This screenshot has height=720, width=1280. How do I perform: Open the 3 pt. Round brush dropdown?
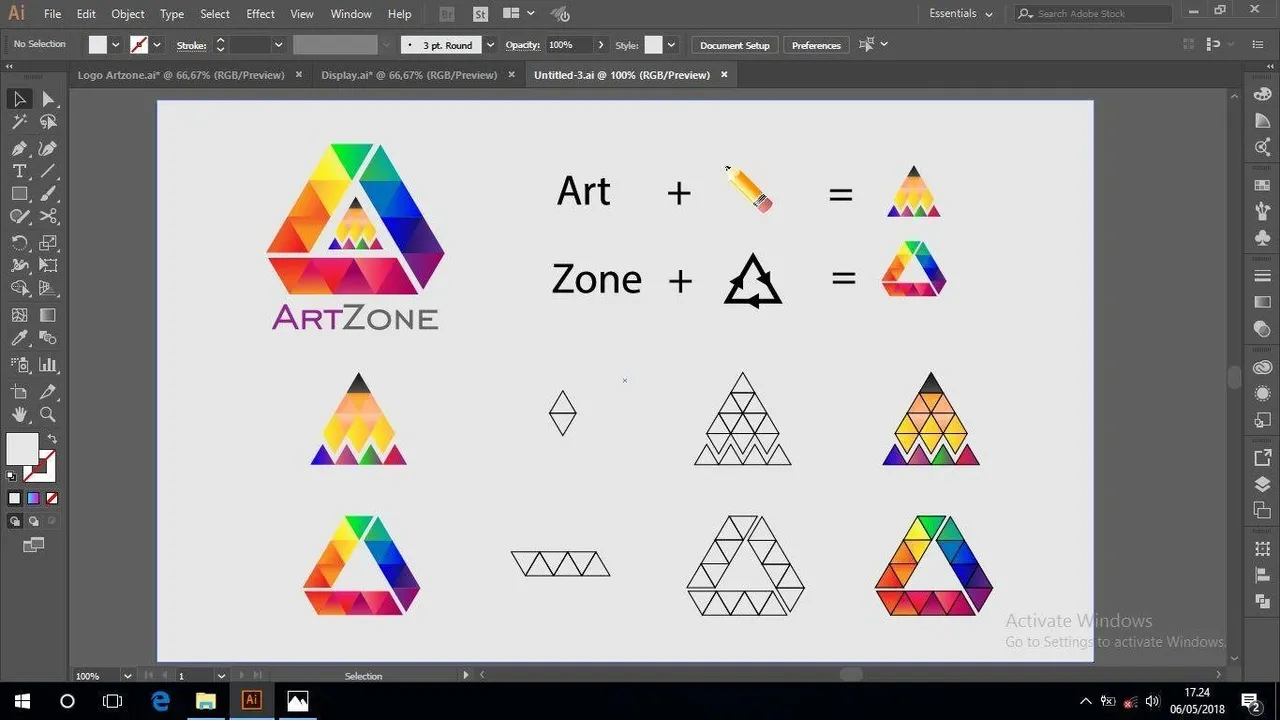[489, 45]
